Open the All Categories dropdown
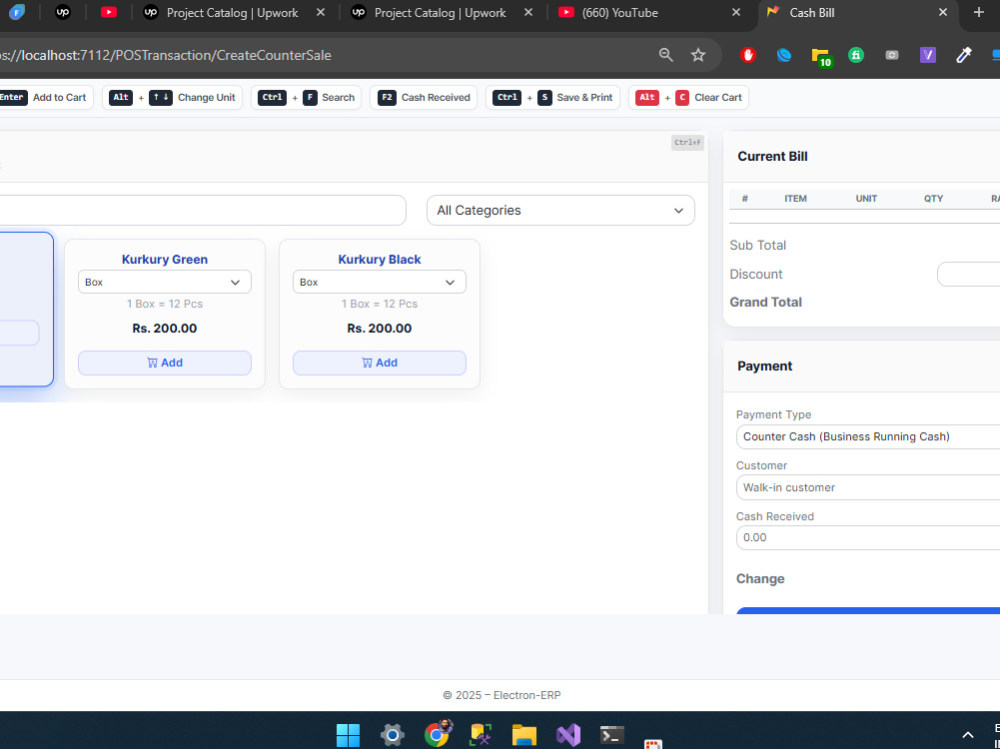 (561, 211)
